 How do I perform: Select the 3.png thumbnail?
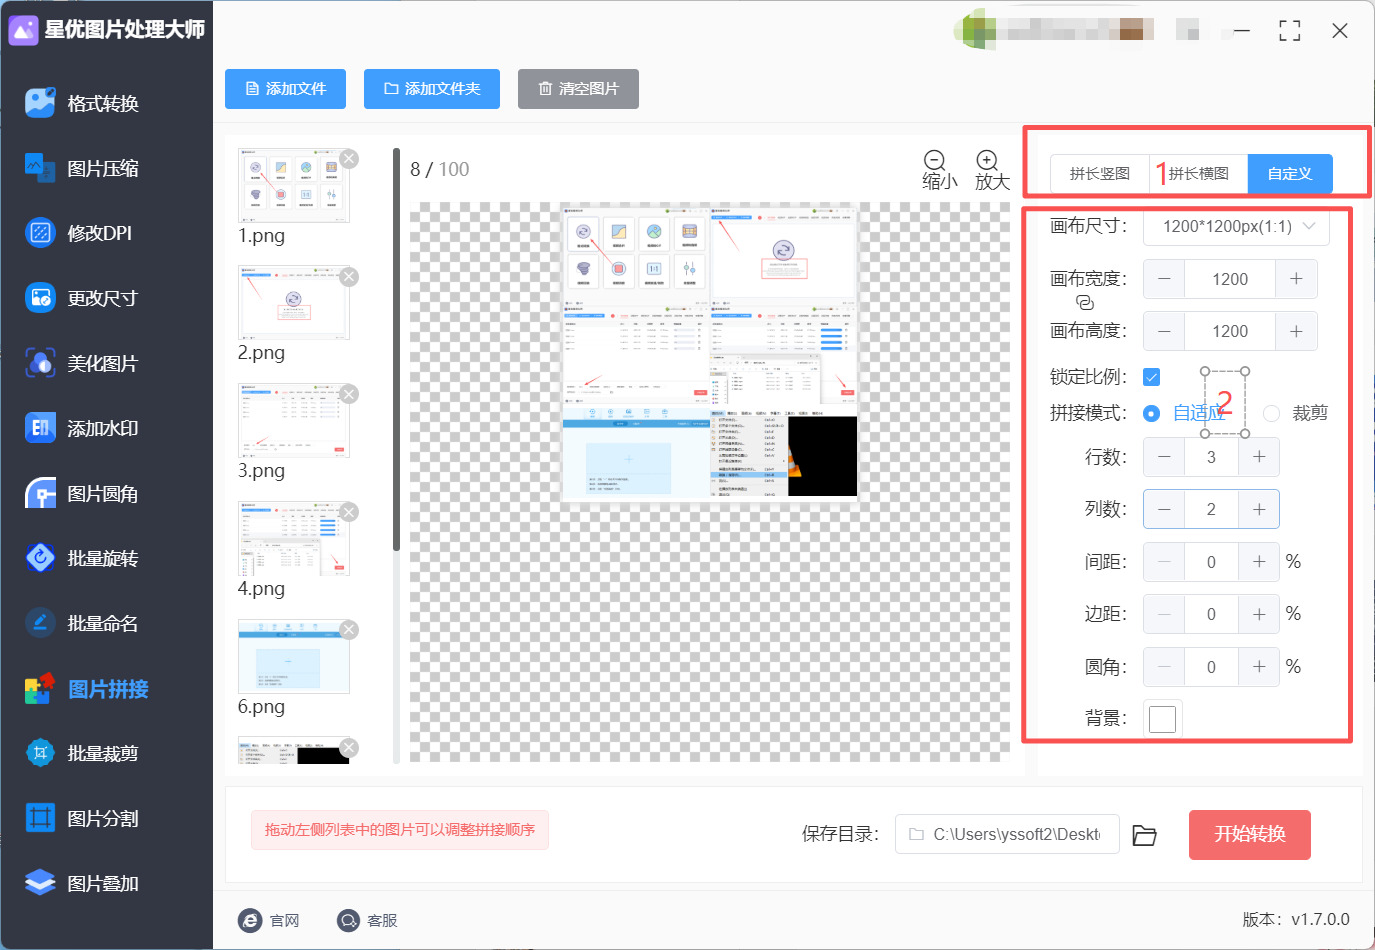(x=294, y=421)
